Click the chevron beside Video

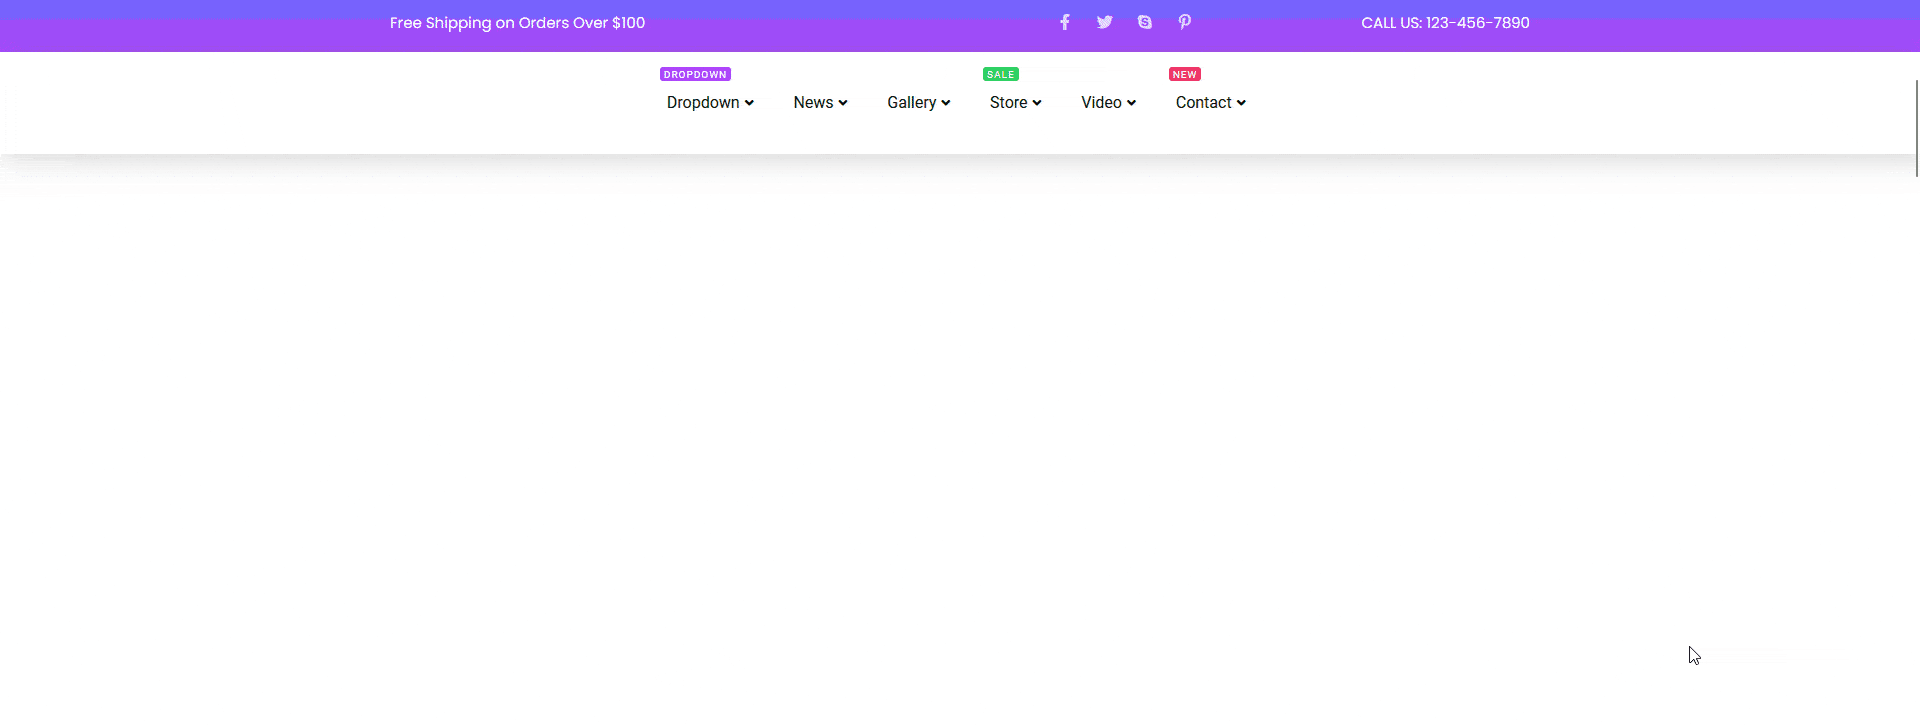coord(1131,103)
